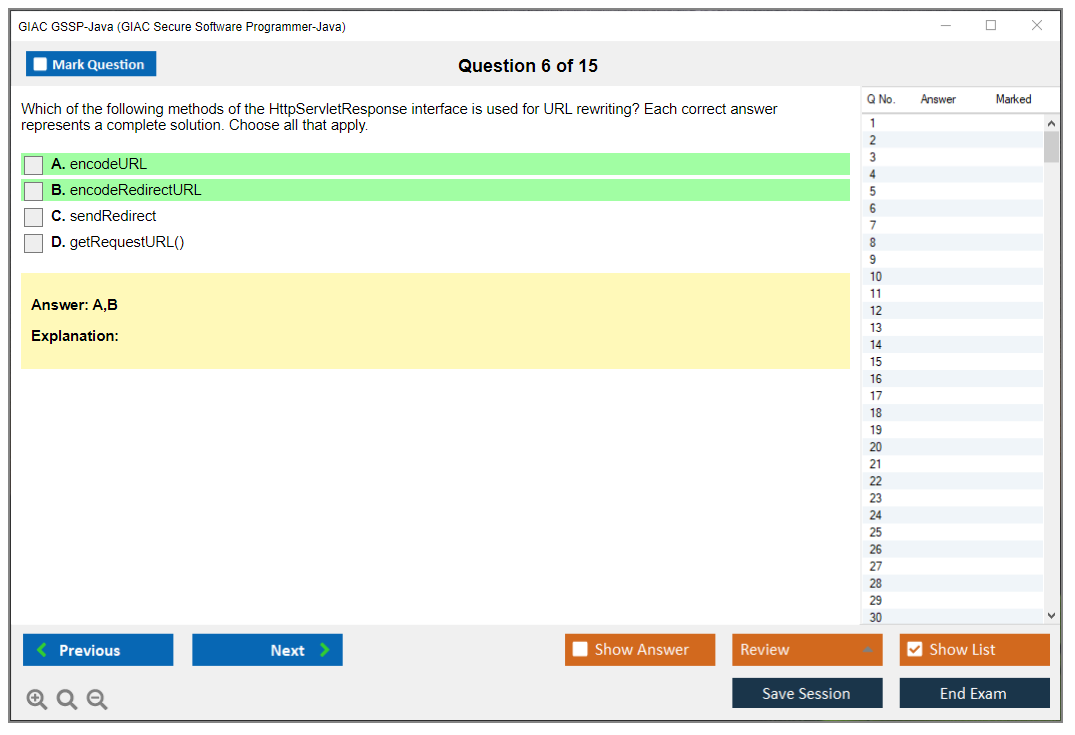This screenshot has height=735, width=1075.
Task: Tick the checkbox for option D getRequestURL()
Action: point(33,243)
